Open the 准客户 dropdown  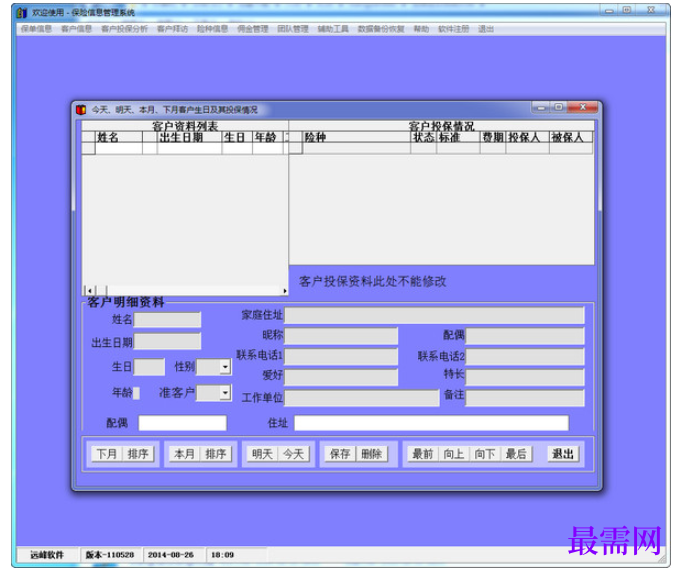click(225, 393)
